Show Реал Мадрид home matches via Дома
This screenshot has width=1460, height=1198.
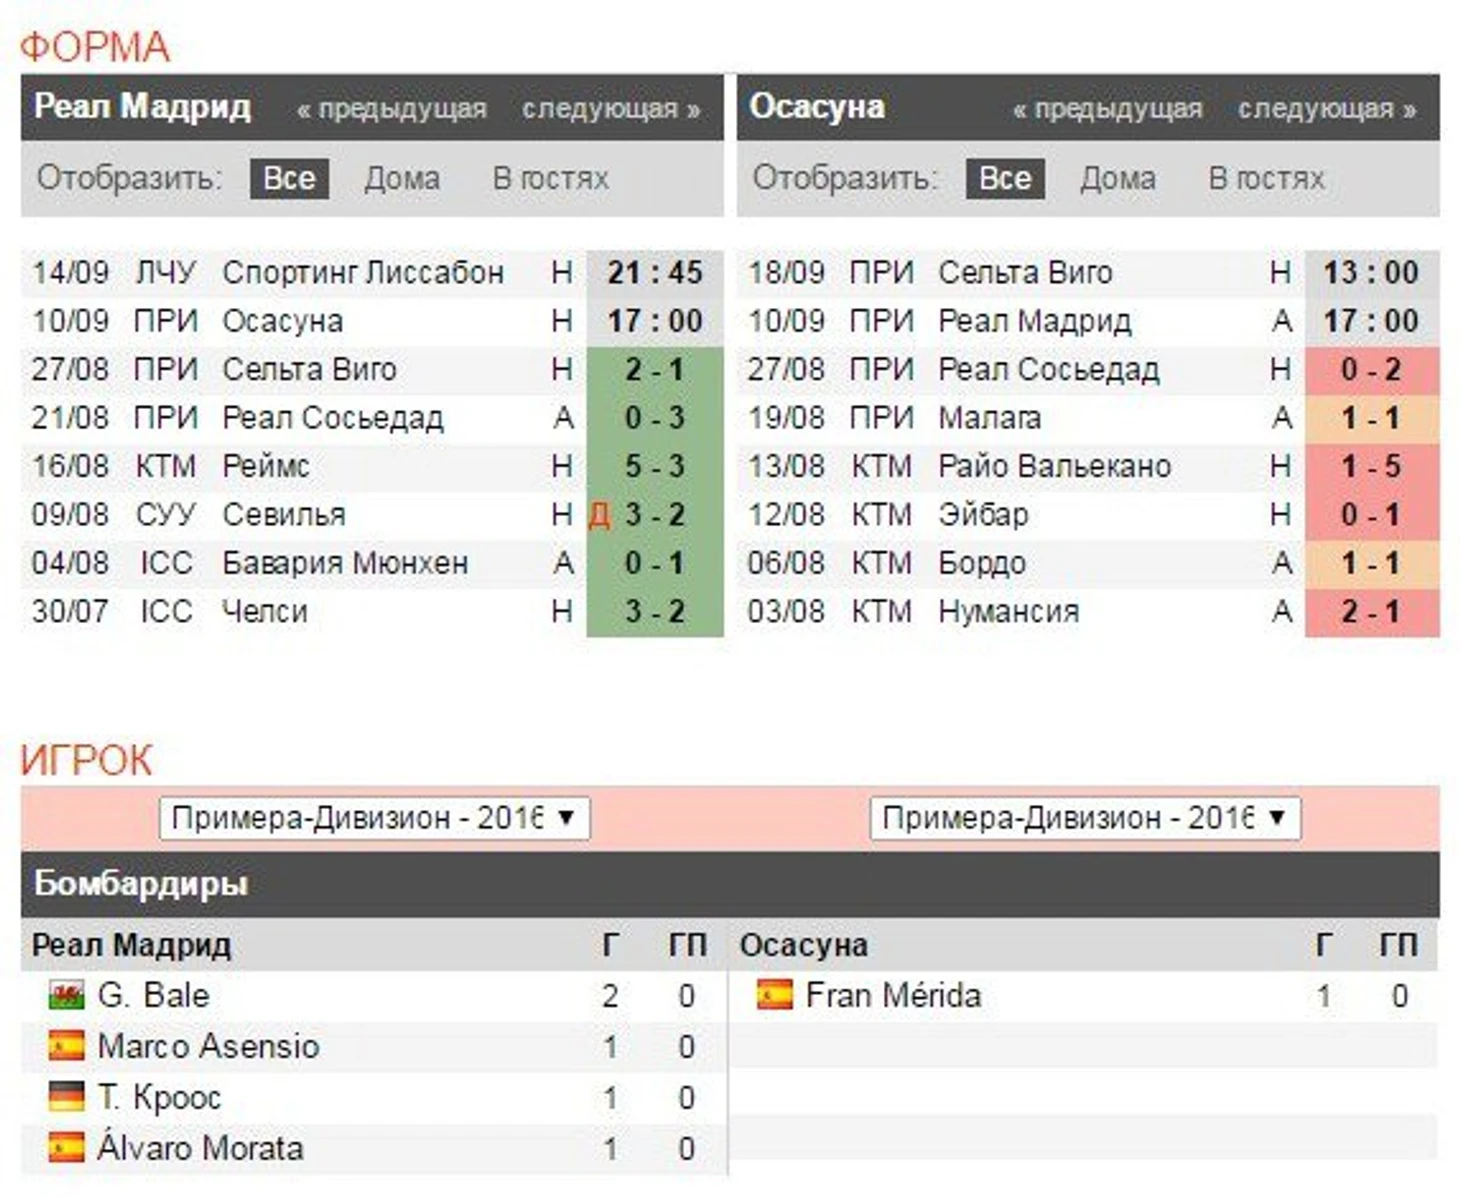click(402, 178)
